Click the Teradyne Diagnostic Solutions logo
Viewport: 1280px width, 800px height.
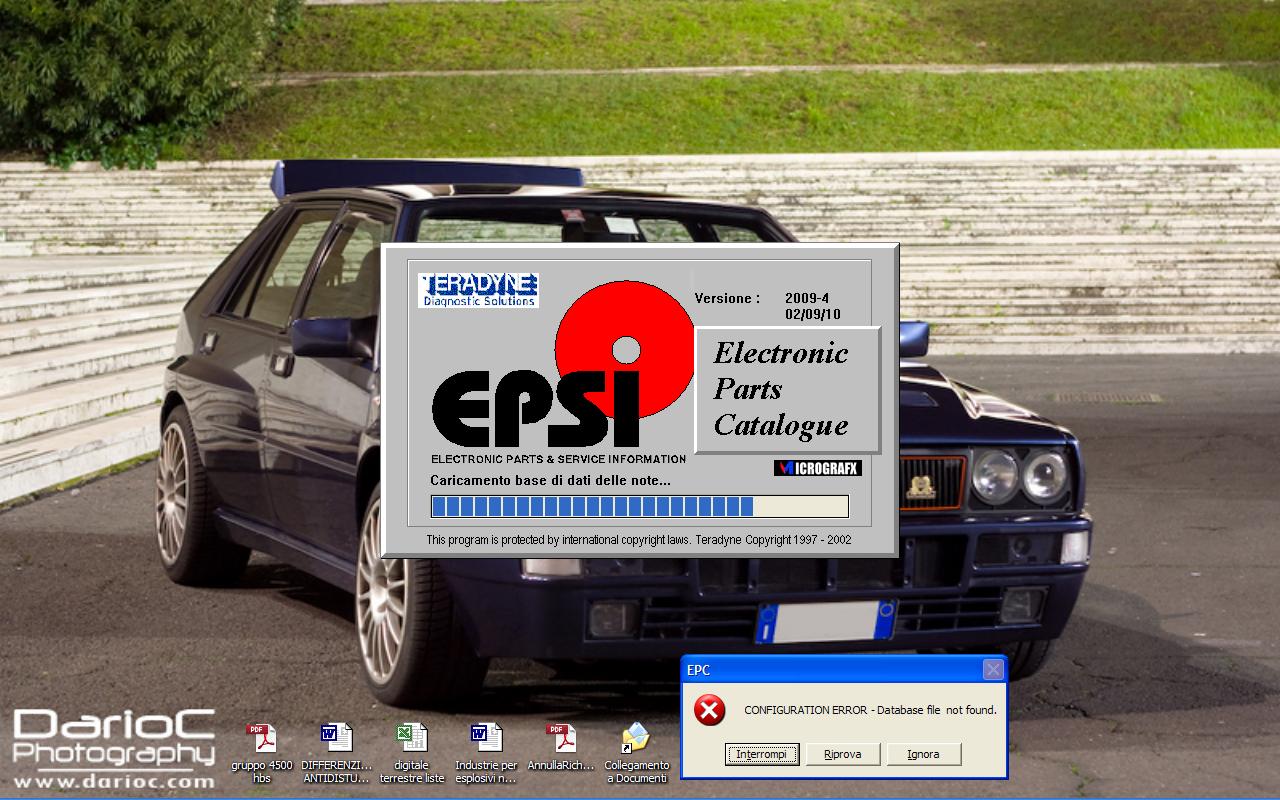coord(478,290)
